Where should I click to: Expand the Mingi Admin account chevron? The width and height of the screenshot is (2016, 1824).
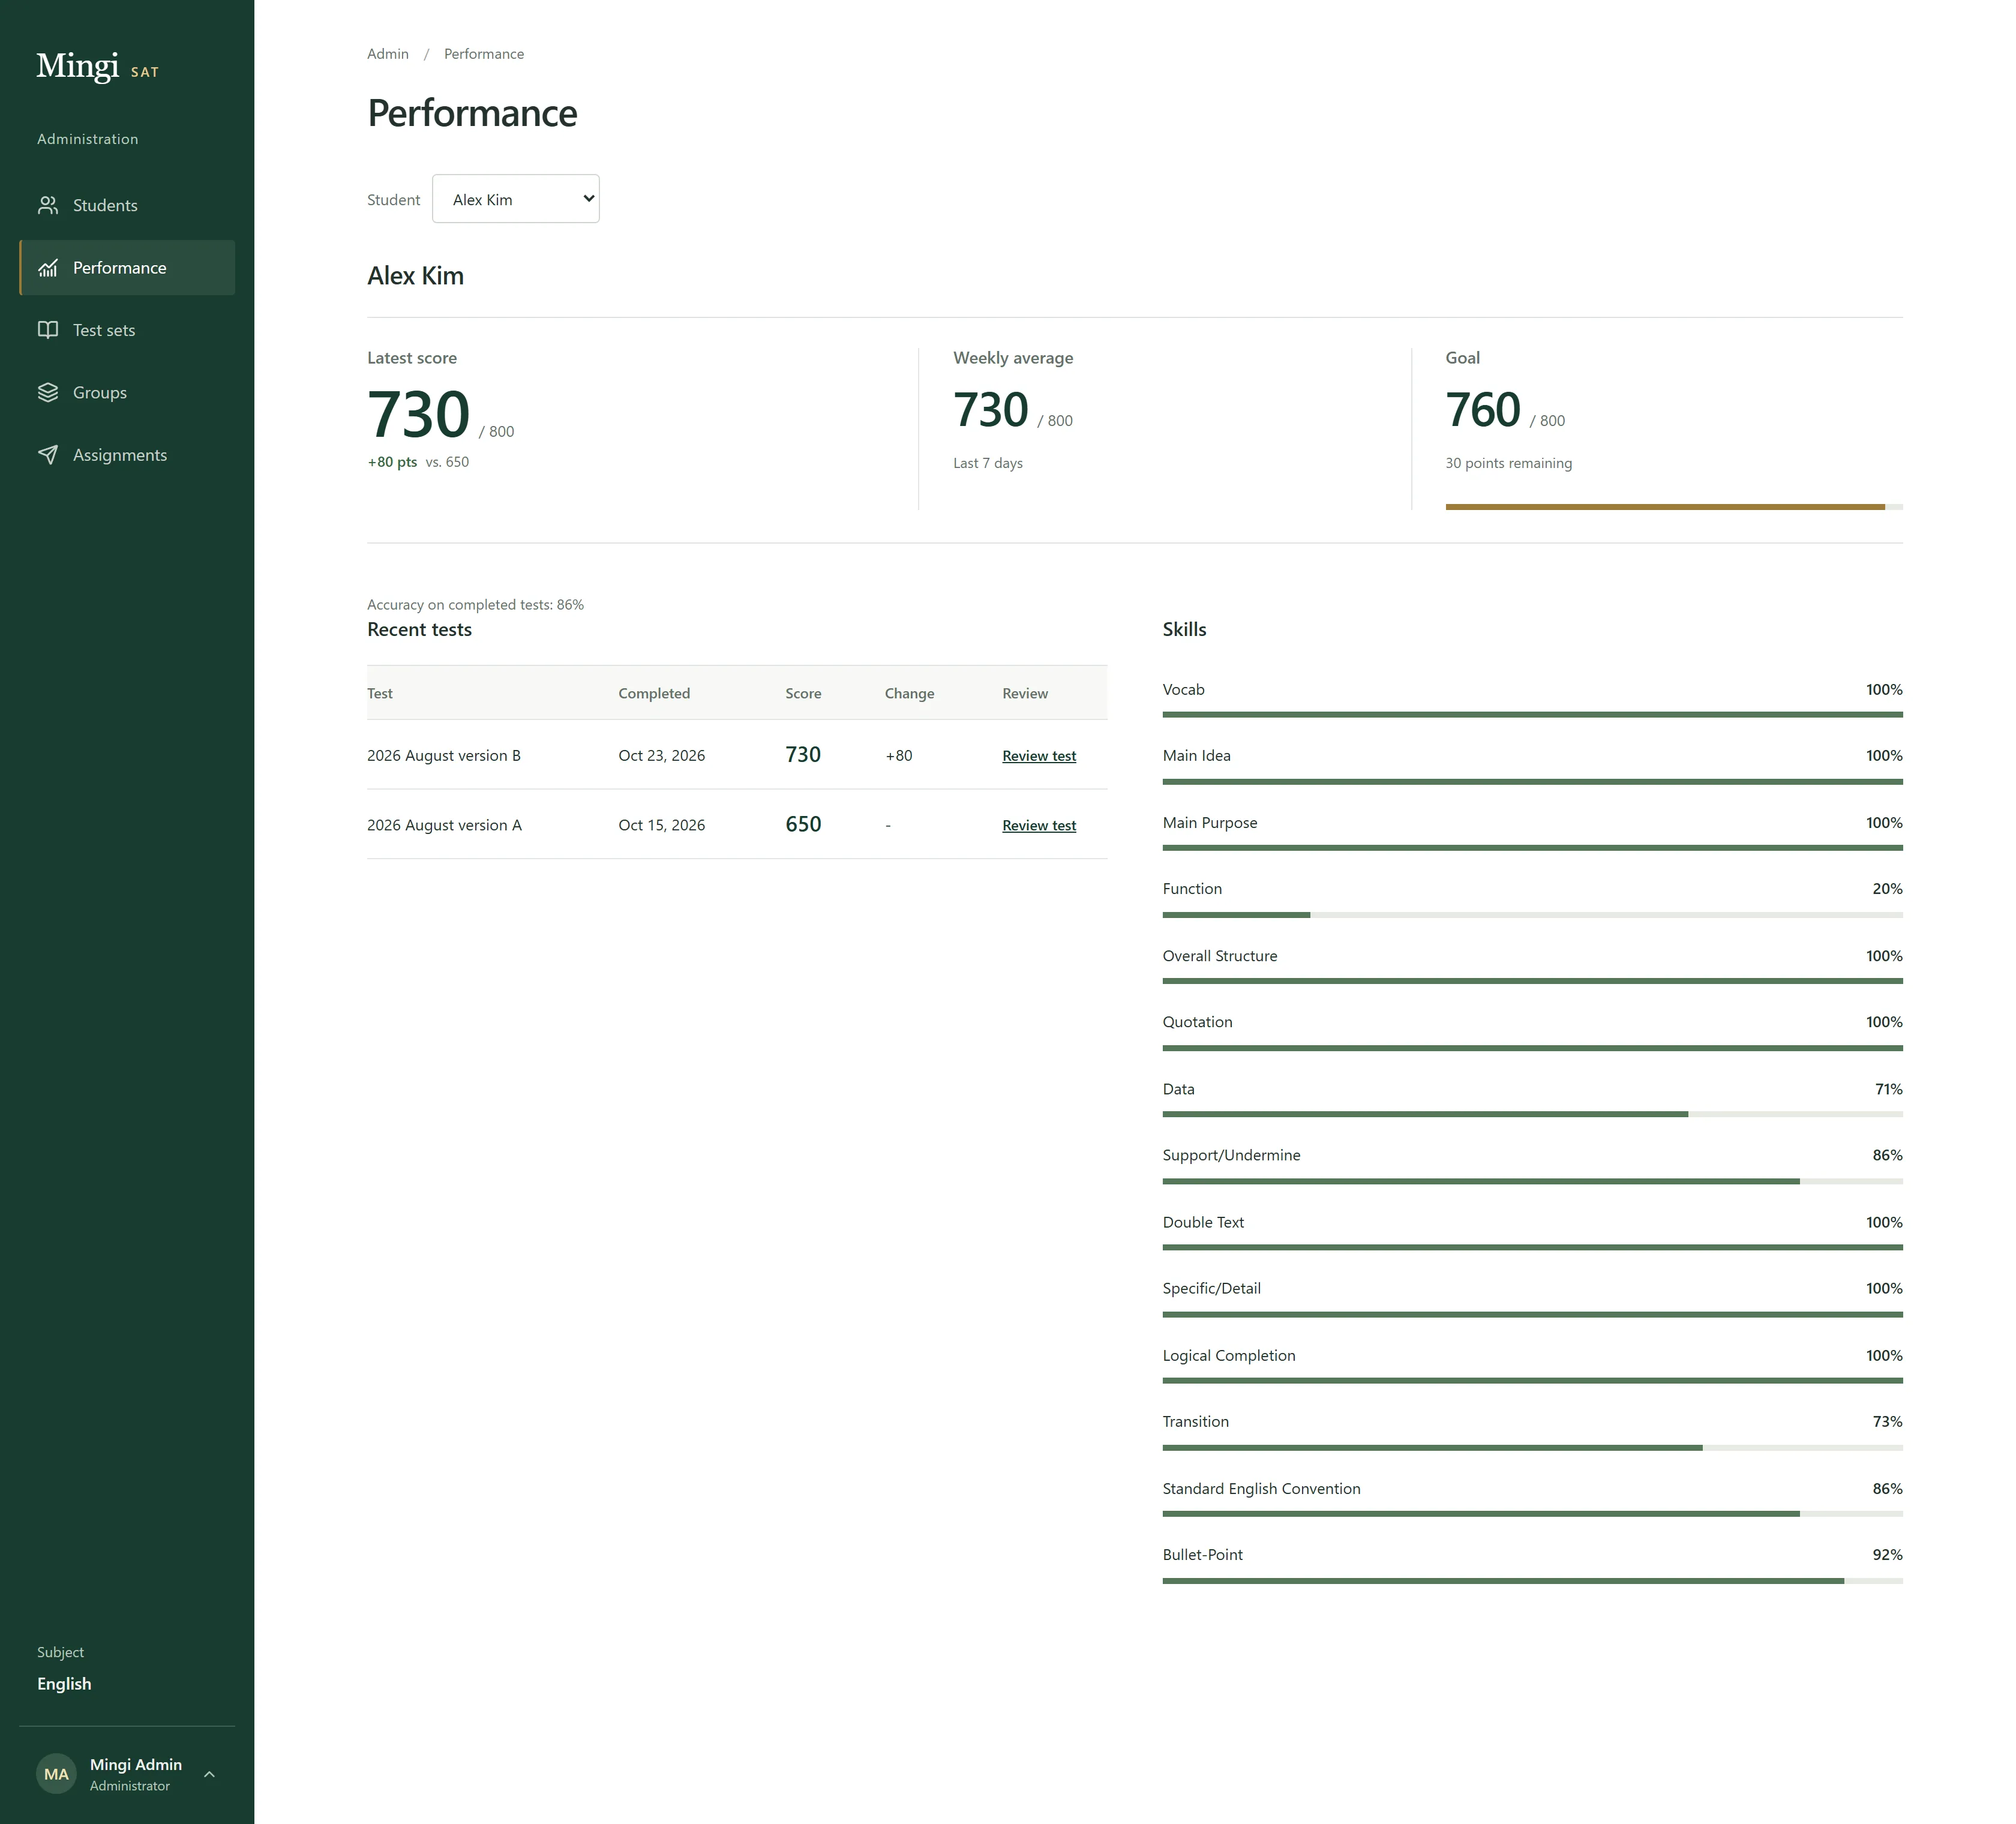click(x=209, y=1774)
